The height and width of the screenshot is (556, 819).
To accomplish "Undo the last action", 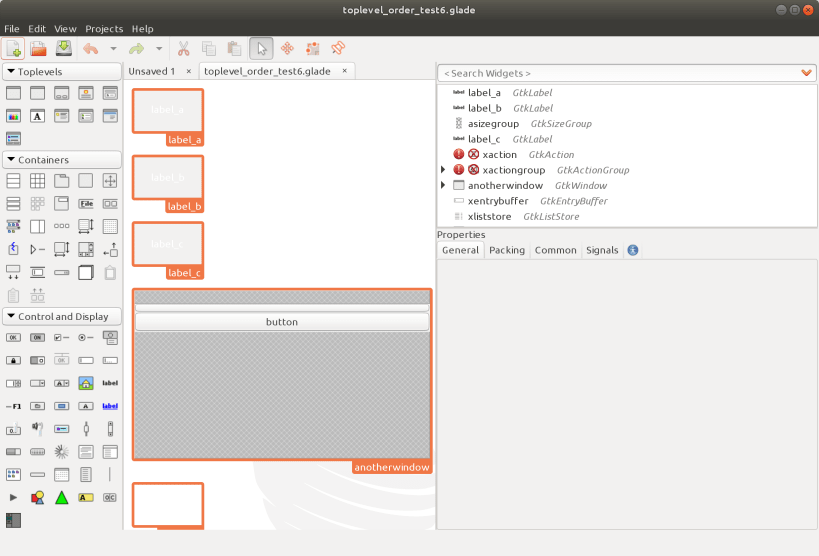I will 90,49.
